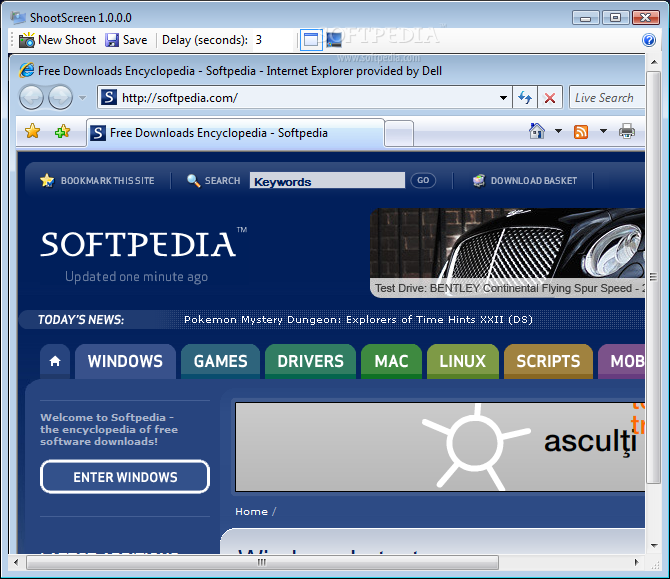Click the Bookmark This Site star icon
The image size is (670, 579).
[47, 180]
